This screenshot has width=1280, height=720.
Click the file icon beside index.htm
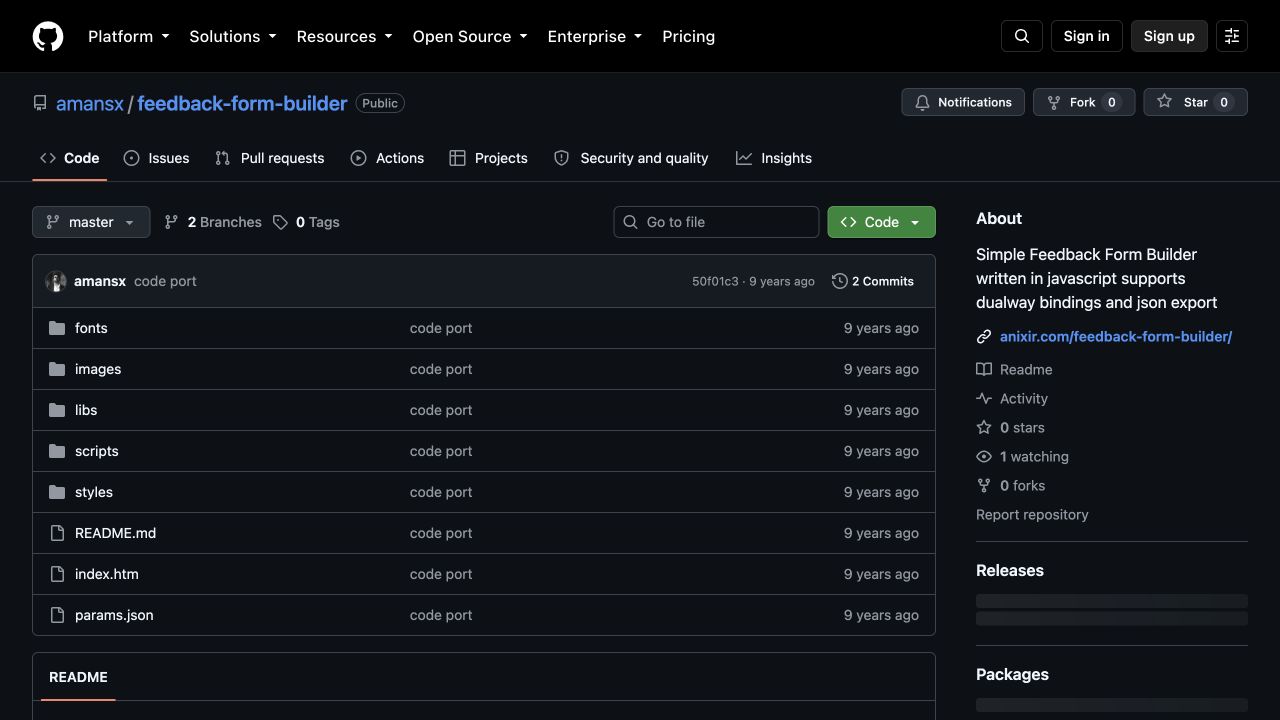tap(57, 574)
